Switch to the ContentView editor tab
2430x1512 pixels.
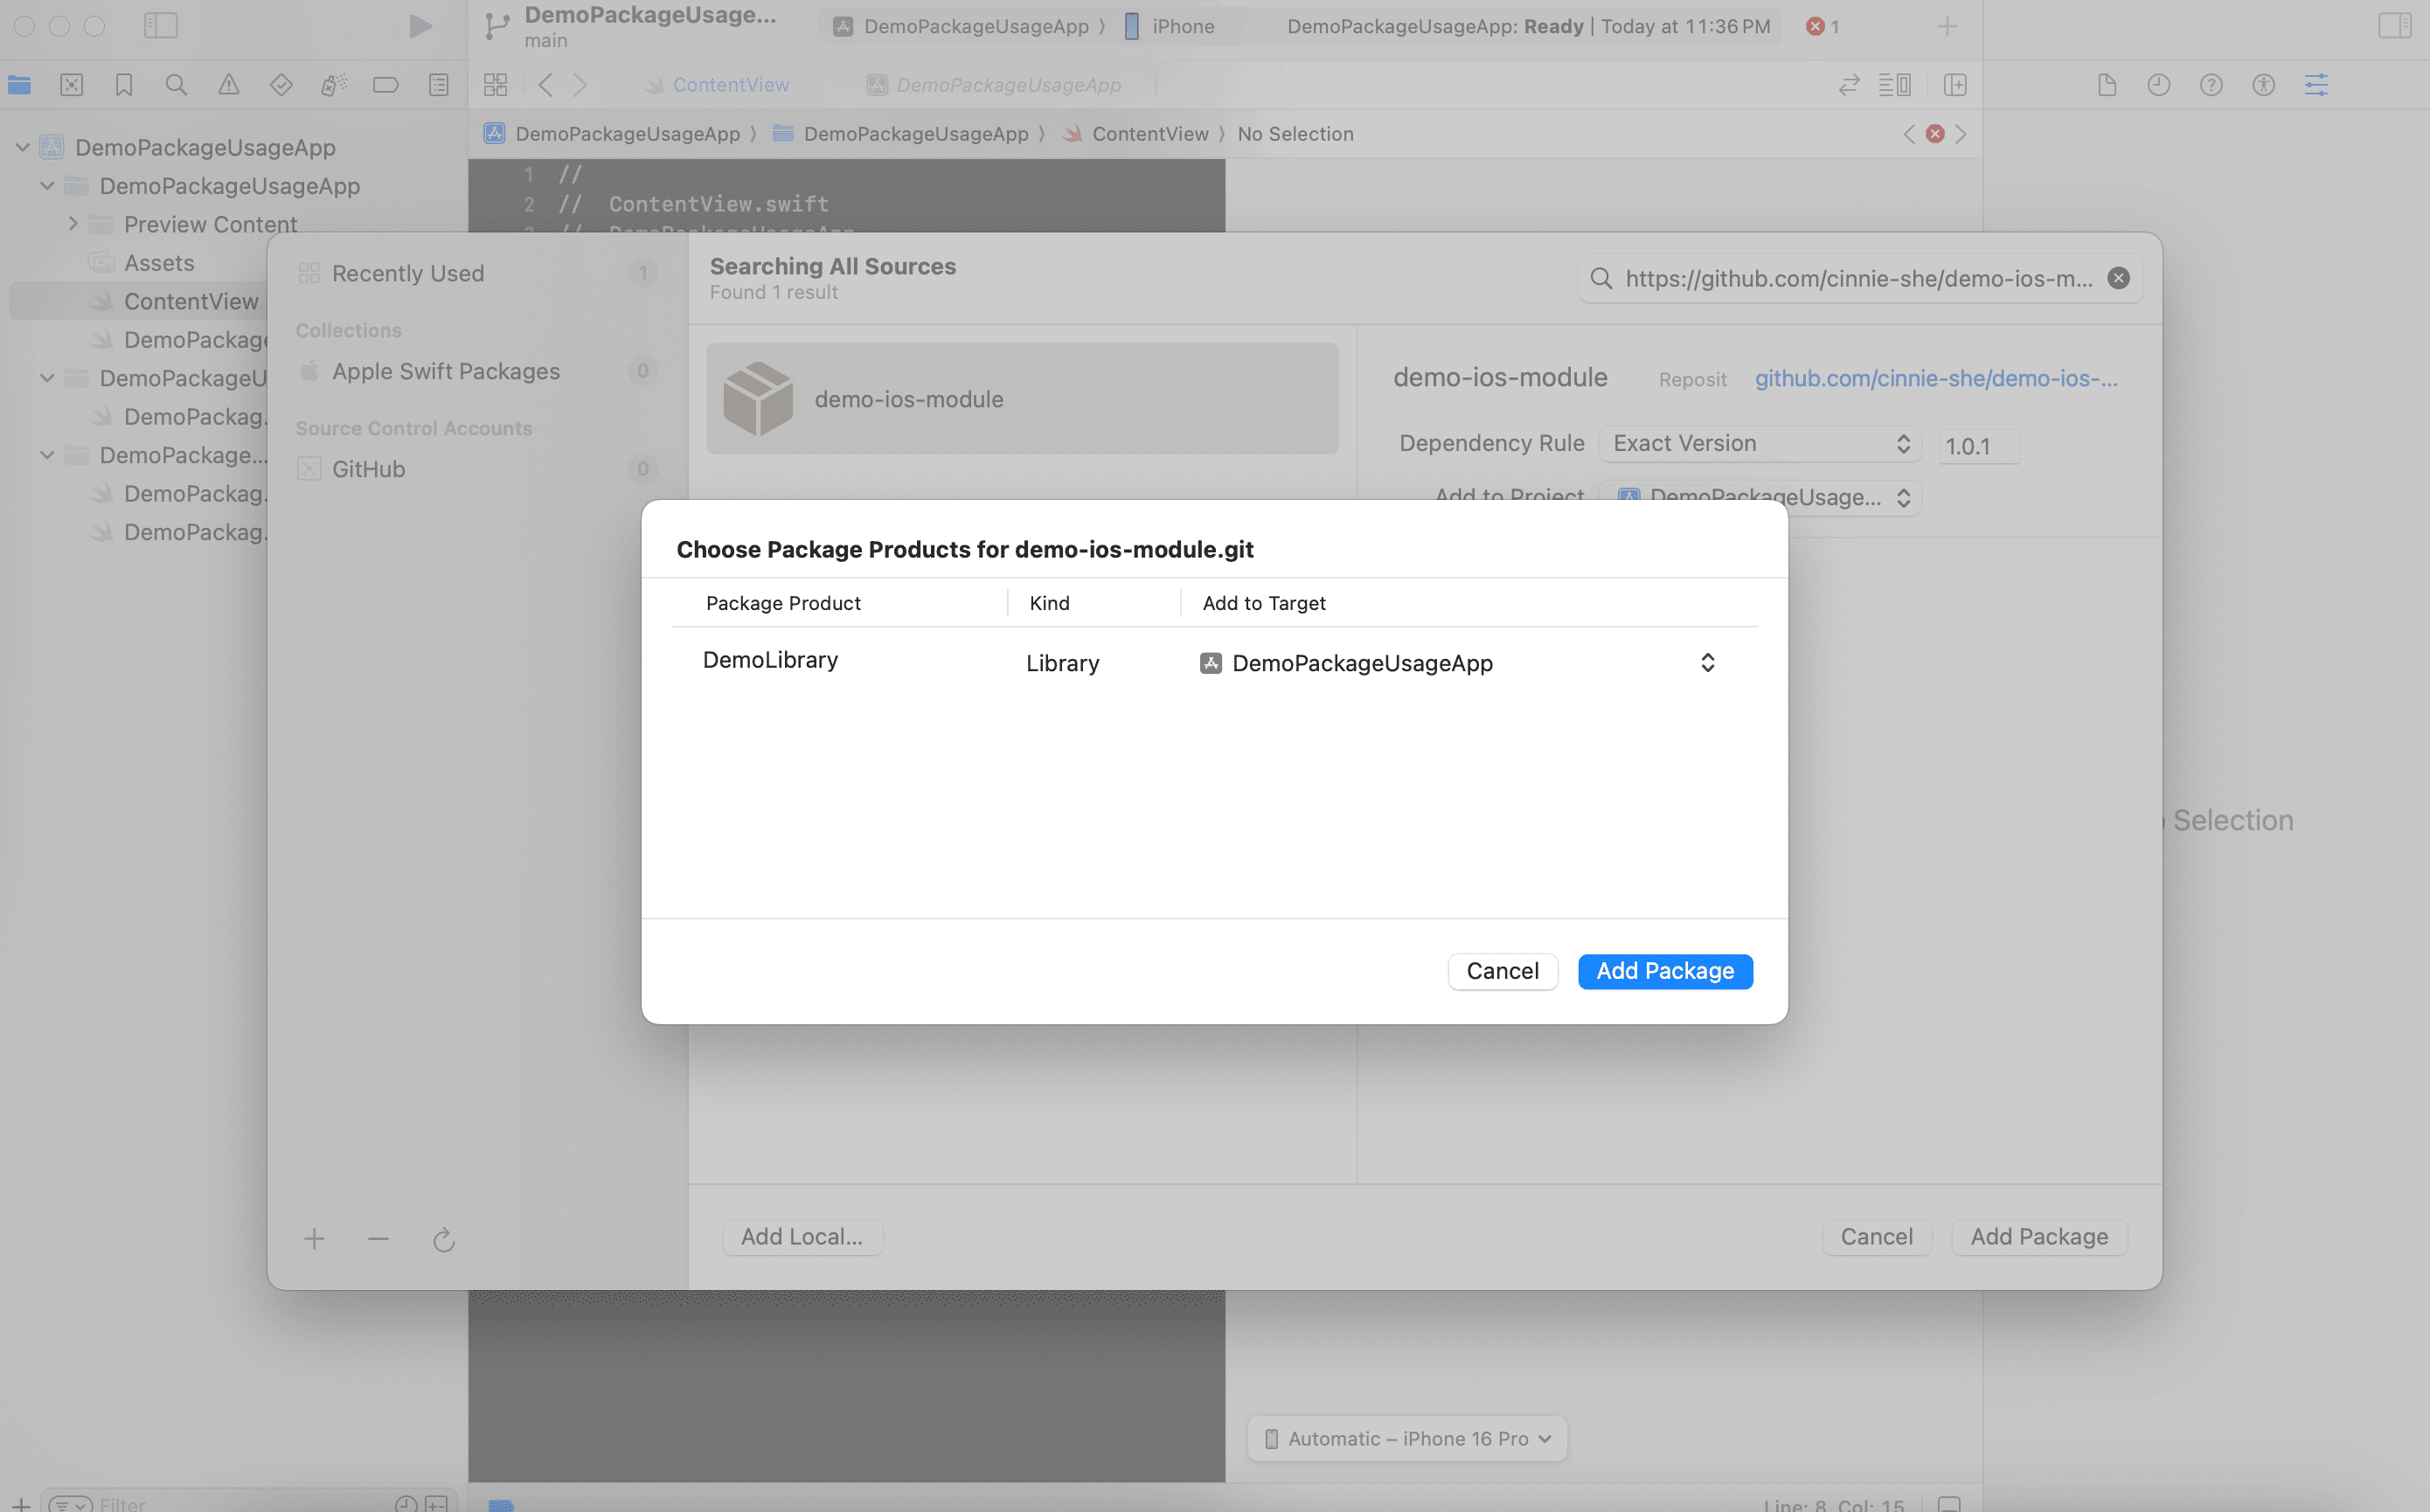[731, 84]
